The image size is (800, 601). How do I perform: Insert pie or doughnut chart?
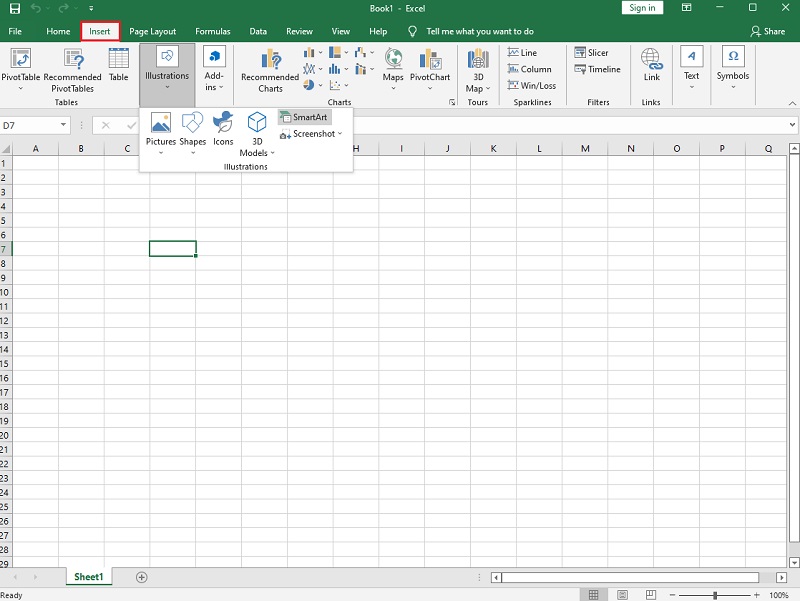[x=312, y=85]
